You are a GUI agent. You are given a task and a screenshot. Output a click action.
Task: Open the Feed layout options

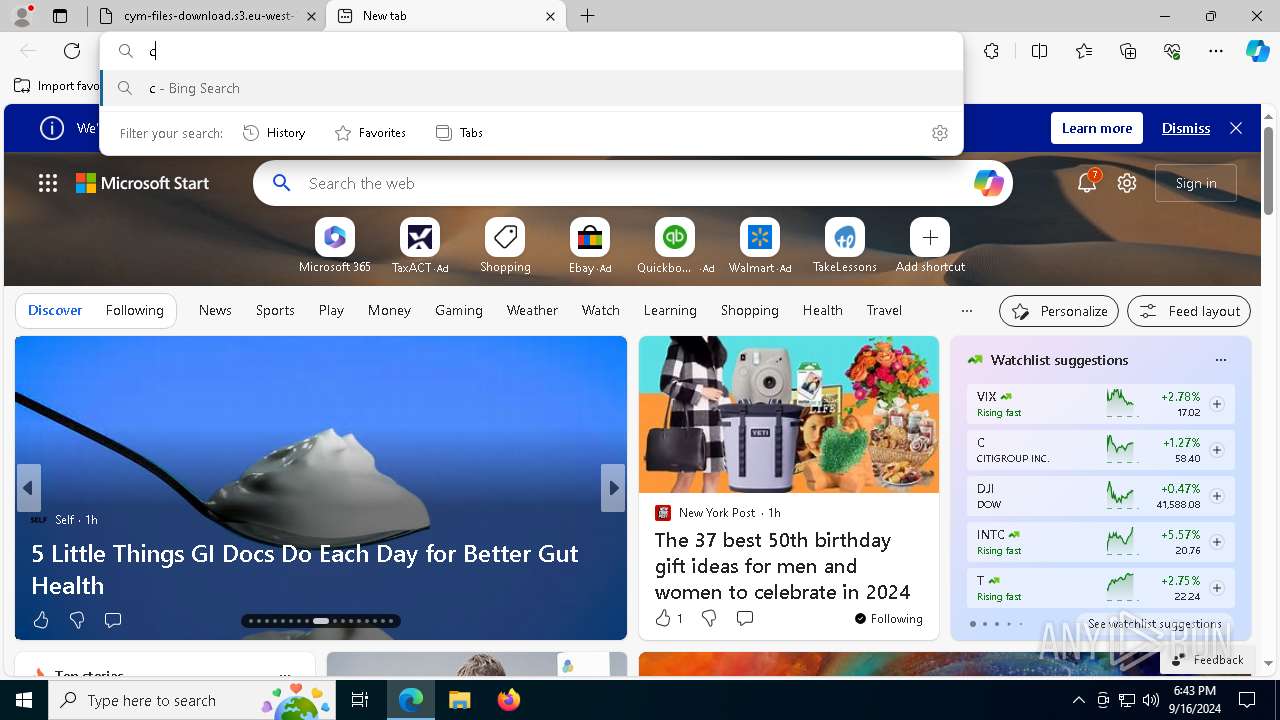(1189, 311)
